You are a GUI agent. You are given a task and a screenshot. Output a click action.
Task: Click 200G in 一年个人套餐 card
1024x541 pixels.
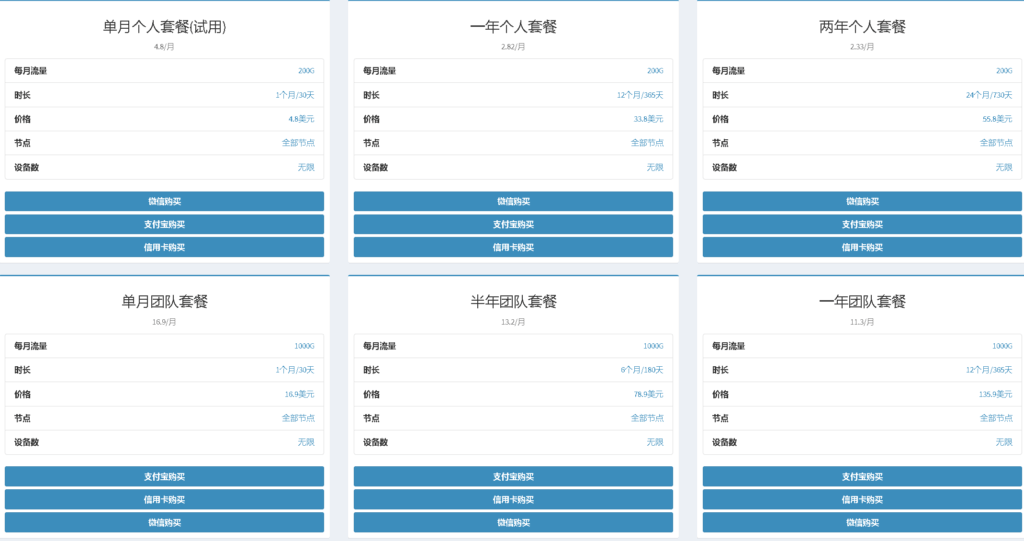click(x=655, y=71)
